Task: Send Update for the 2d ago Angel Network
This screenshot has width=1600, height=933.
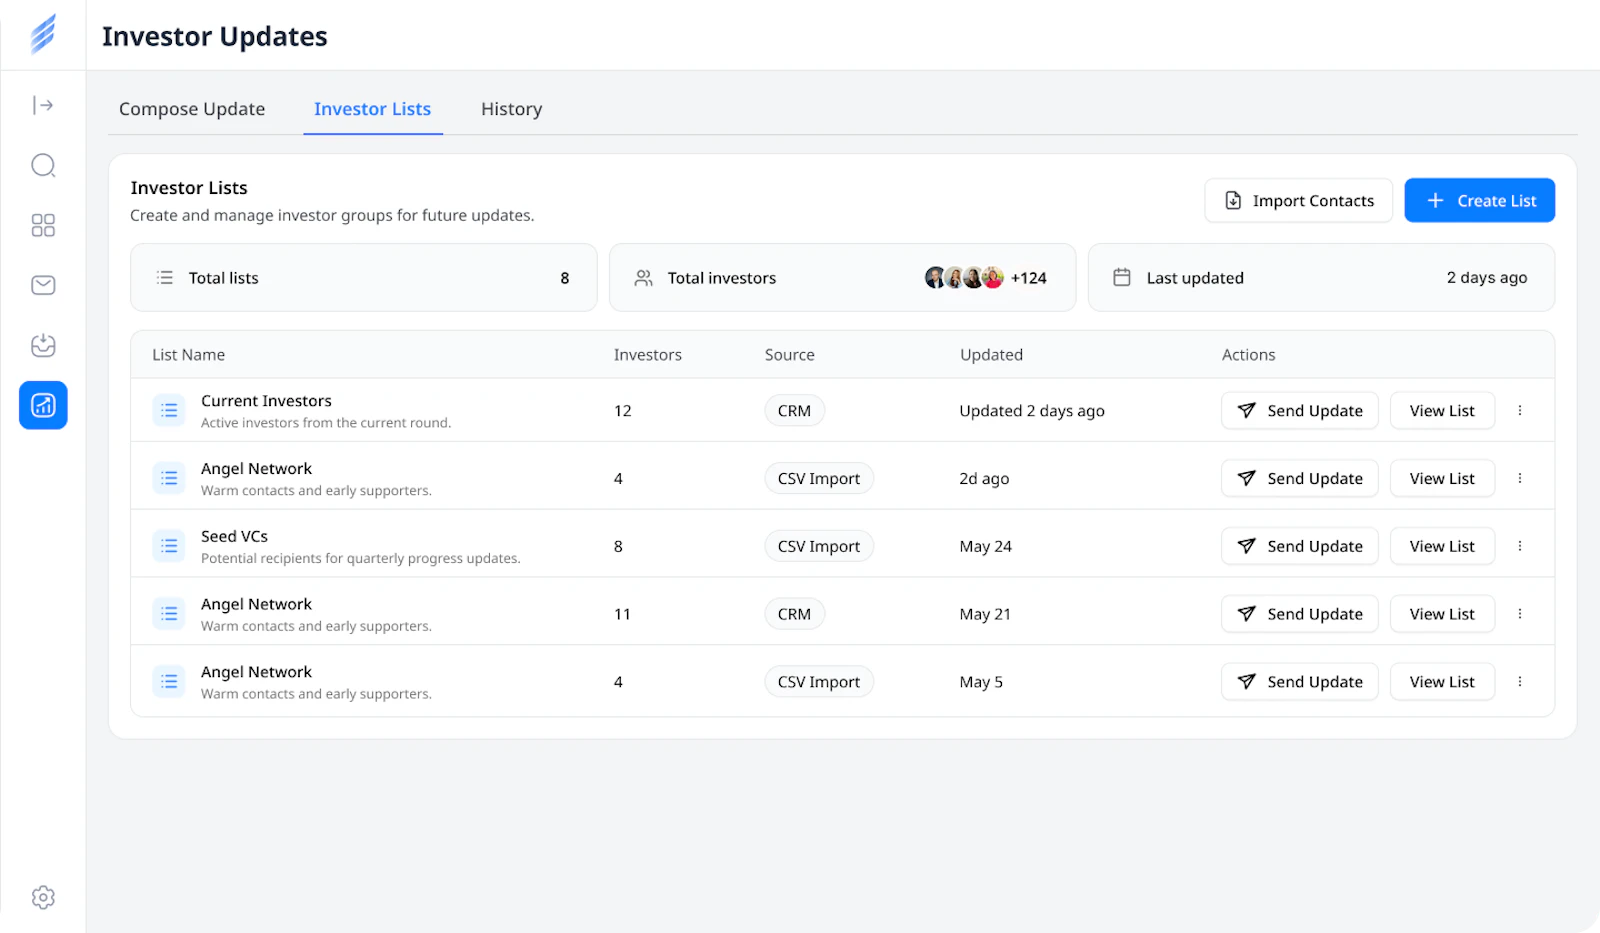Action: click(x=1299, y=479)
